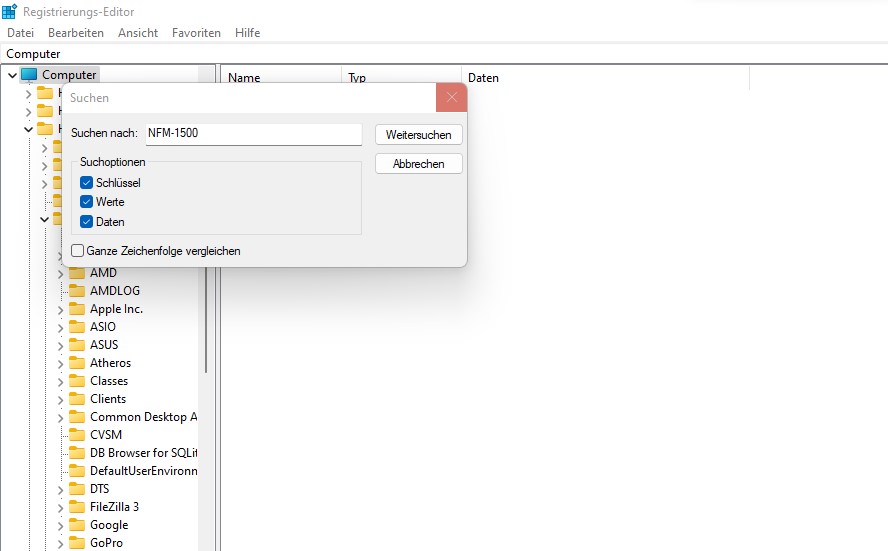Click the ASIO folder icon
The image size is (888, 551).
76,327
